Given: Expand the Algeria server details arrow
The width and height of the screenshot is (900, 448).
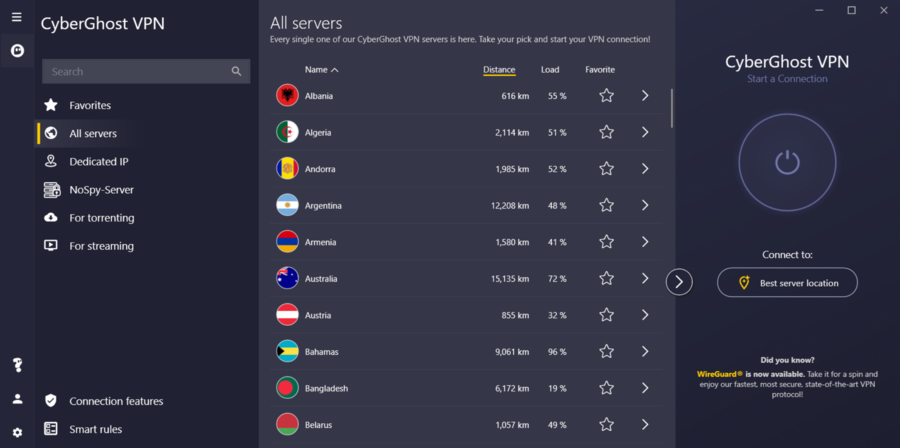Looking at the screenshot, I should (645, 132).
